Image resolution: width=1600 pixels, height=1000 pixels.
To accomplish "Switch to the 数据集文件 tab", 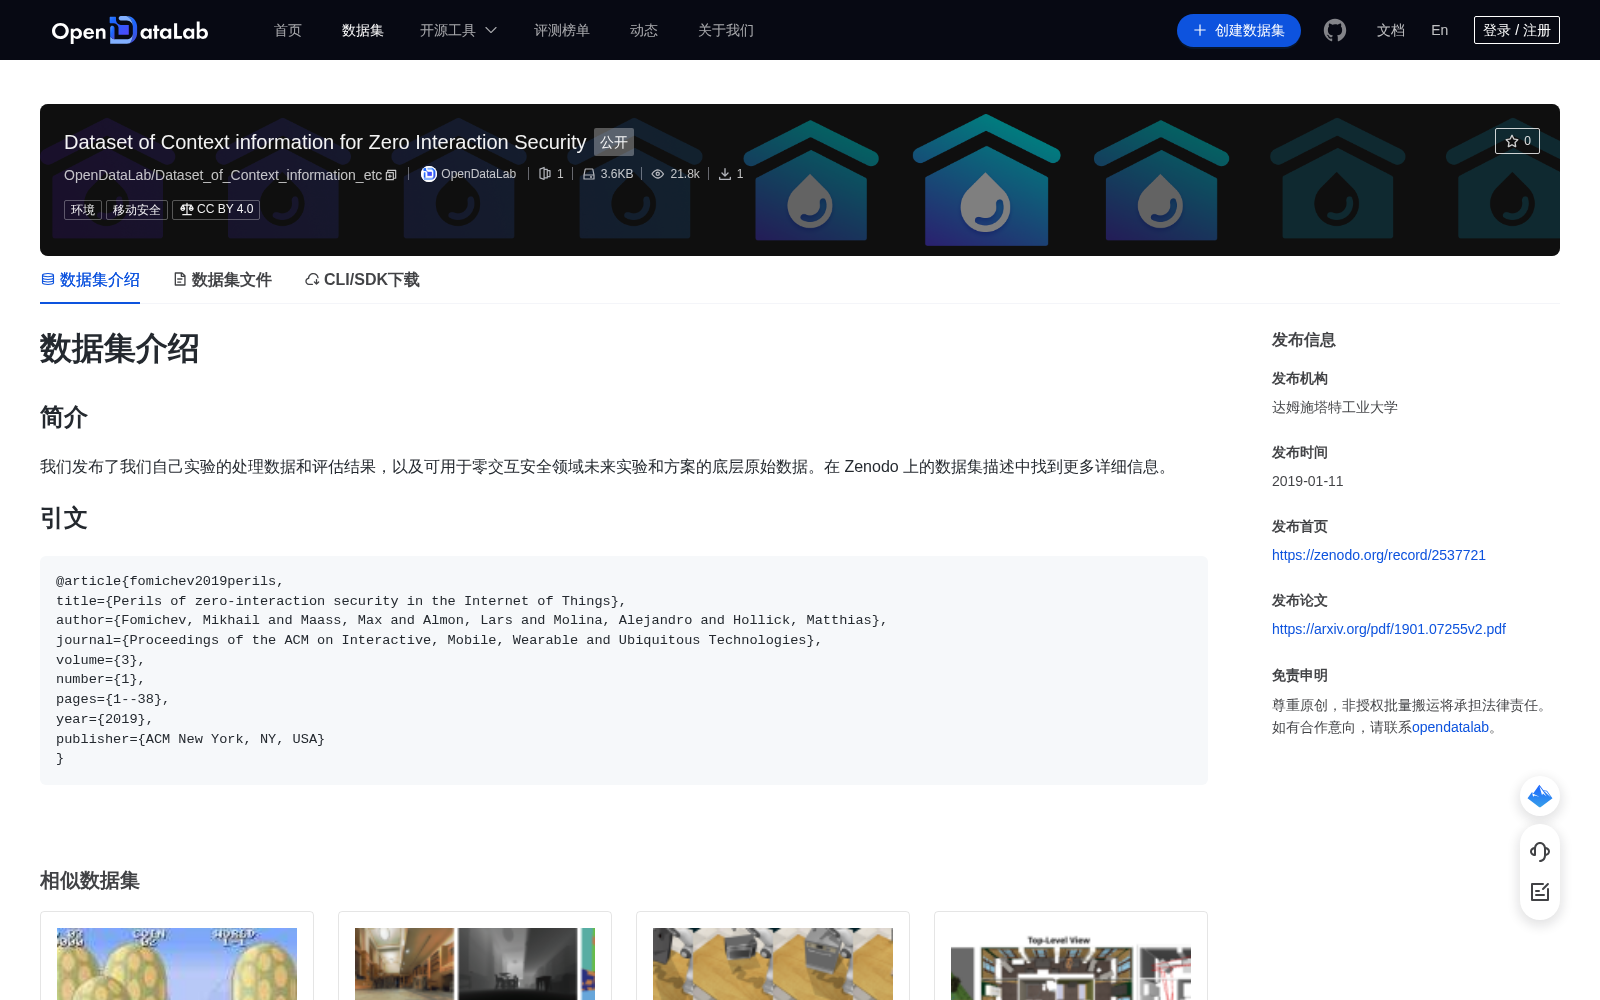I will pyautogui.click(x=222, y=280).
